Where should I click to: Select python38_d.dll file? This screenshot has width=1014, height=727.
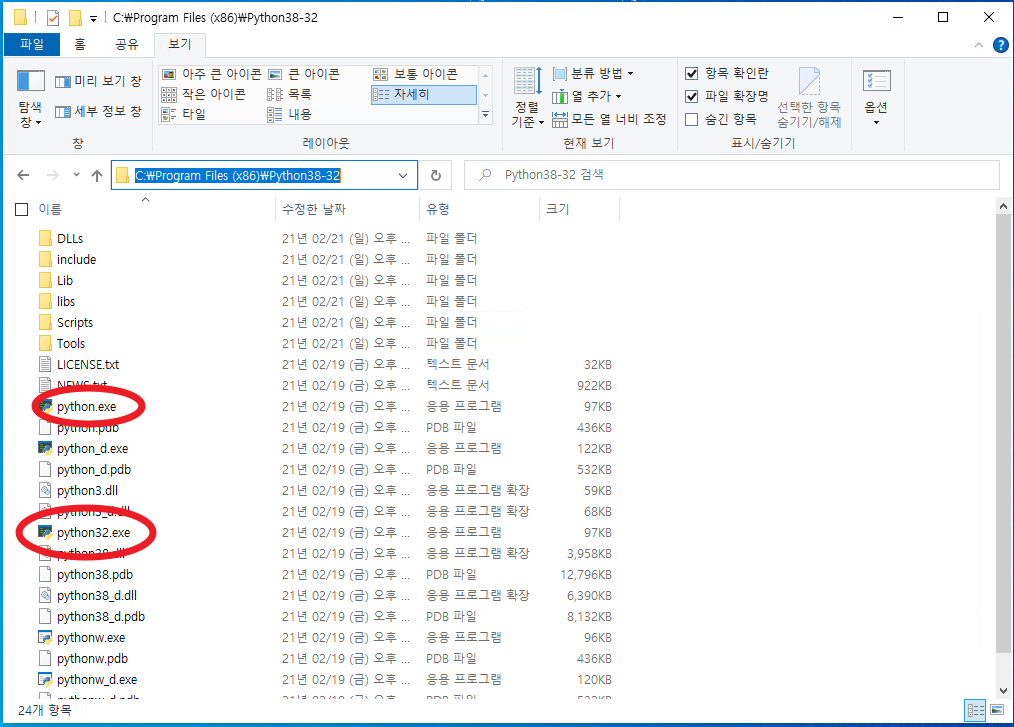pos(96,596)
